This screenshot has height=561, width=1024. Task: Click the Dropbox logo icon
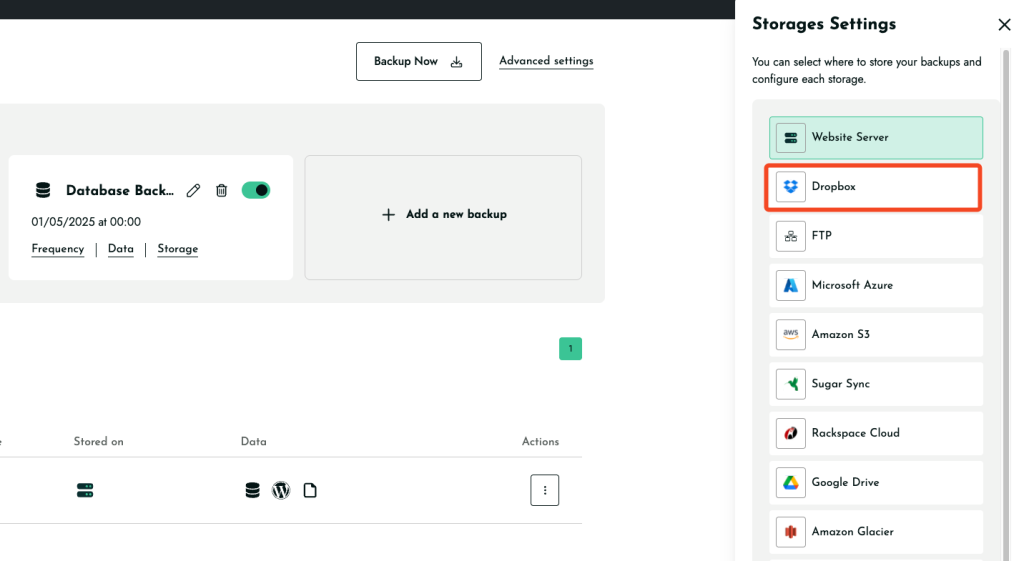point(791,187)
